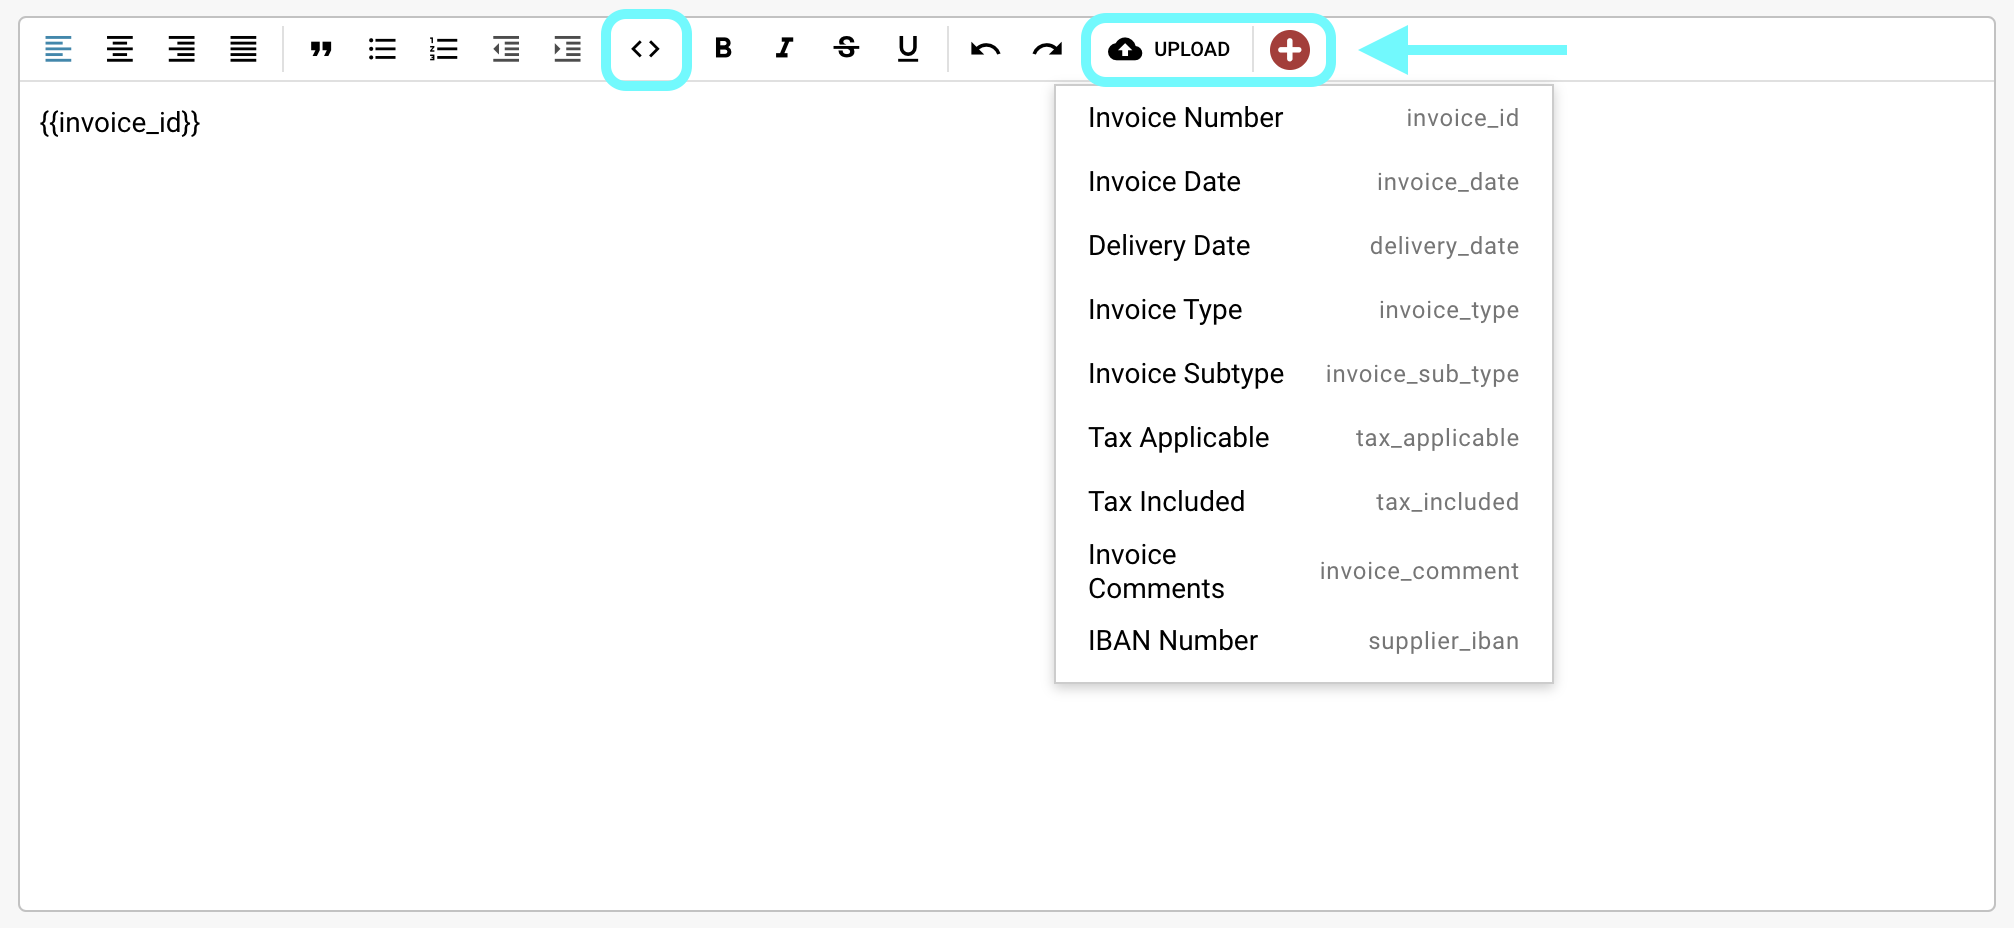Image resolution: width=2014 pixels, height=928 pixels.
Task: Align text to the right
Action: (x=181, y=49)
